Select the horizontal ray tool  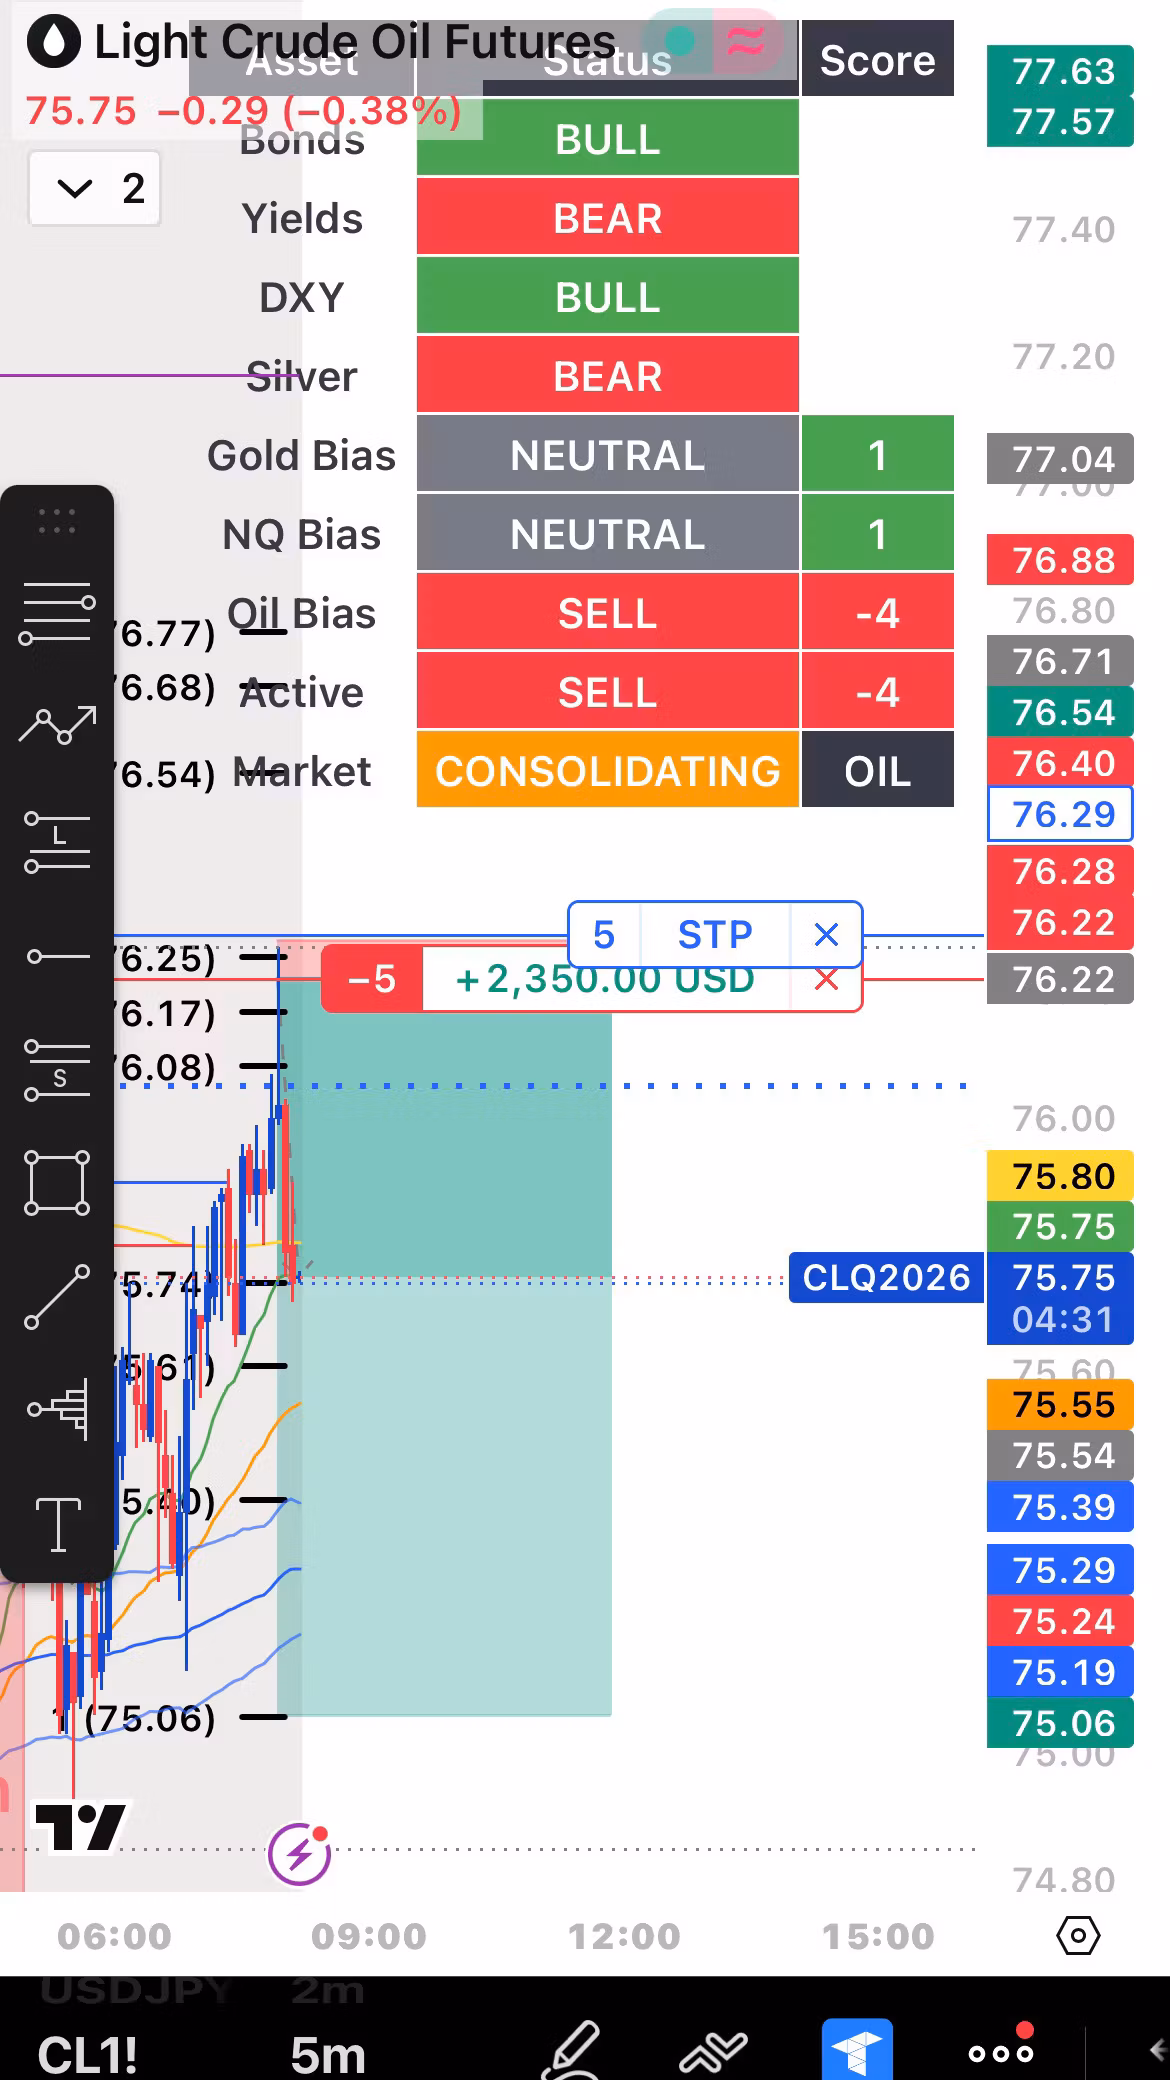click(x=57, y=957)
